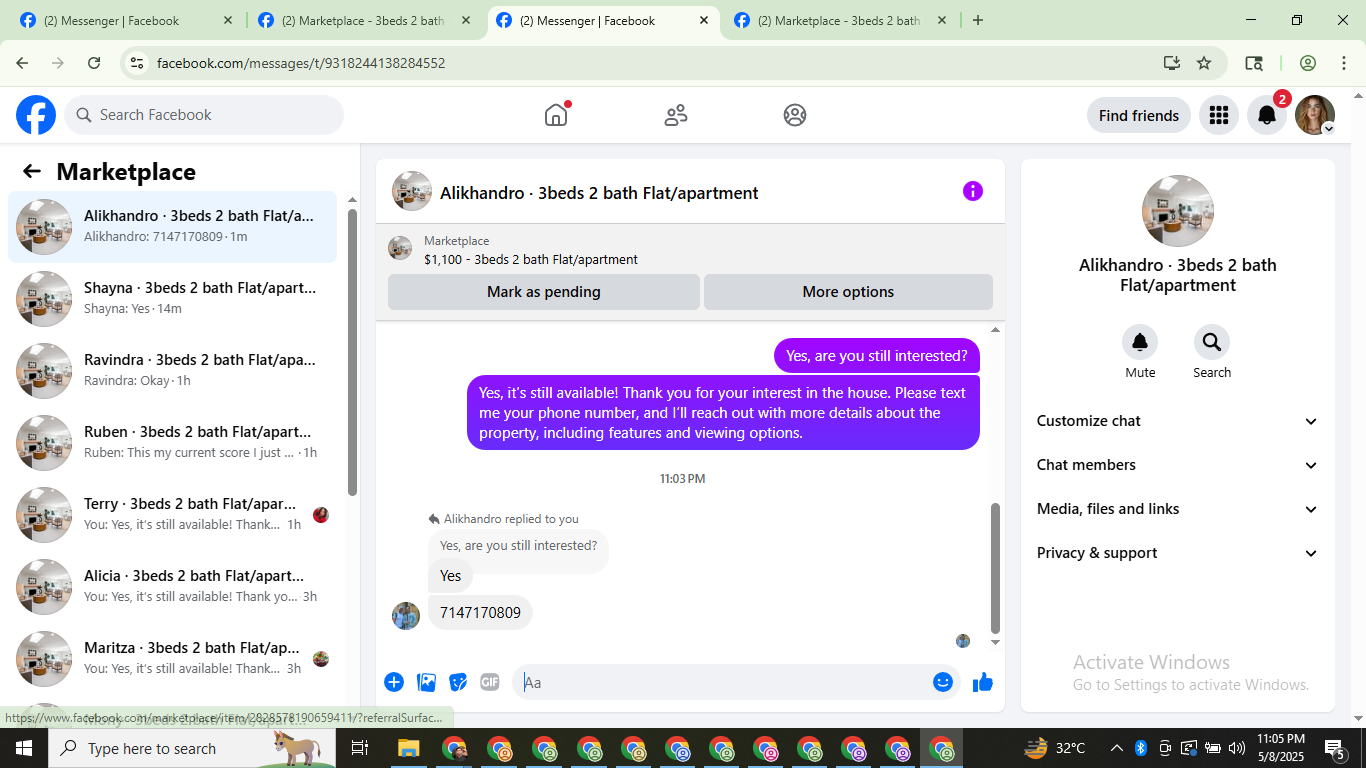The width and height of the screenshot is (1366, 768).
Task: Open the notifications bell with 2 badge
Action: (1267, 115)
